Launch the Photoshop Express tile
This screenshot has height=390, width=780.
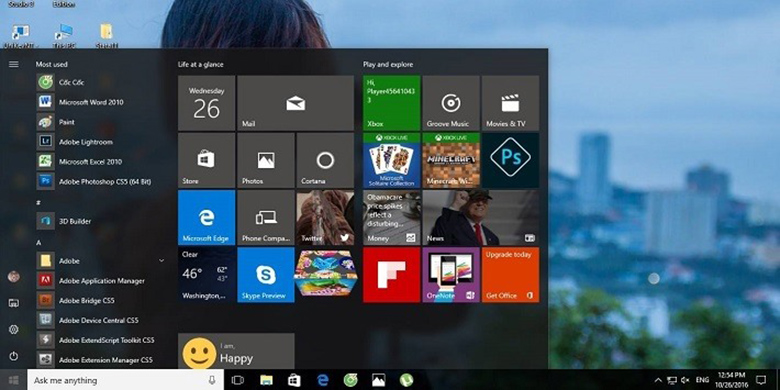[x=510, y=160]
